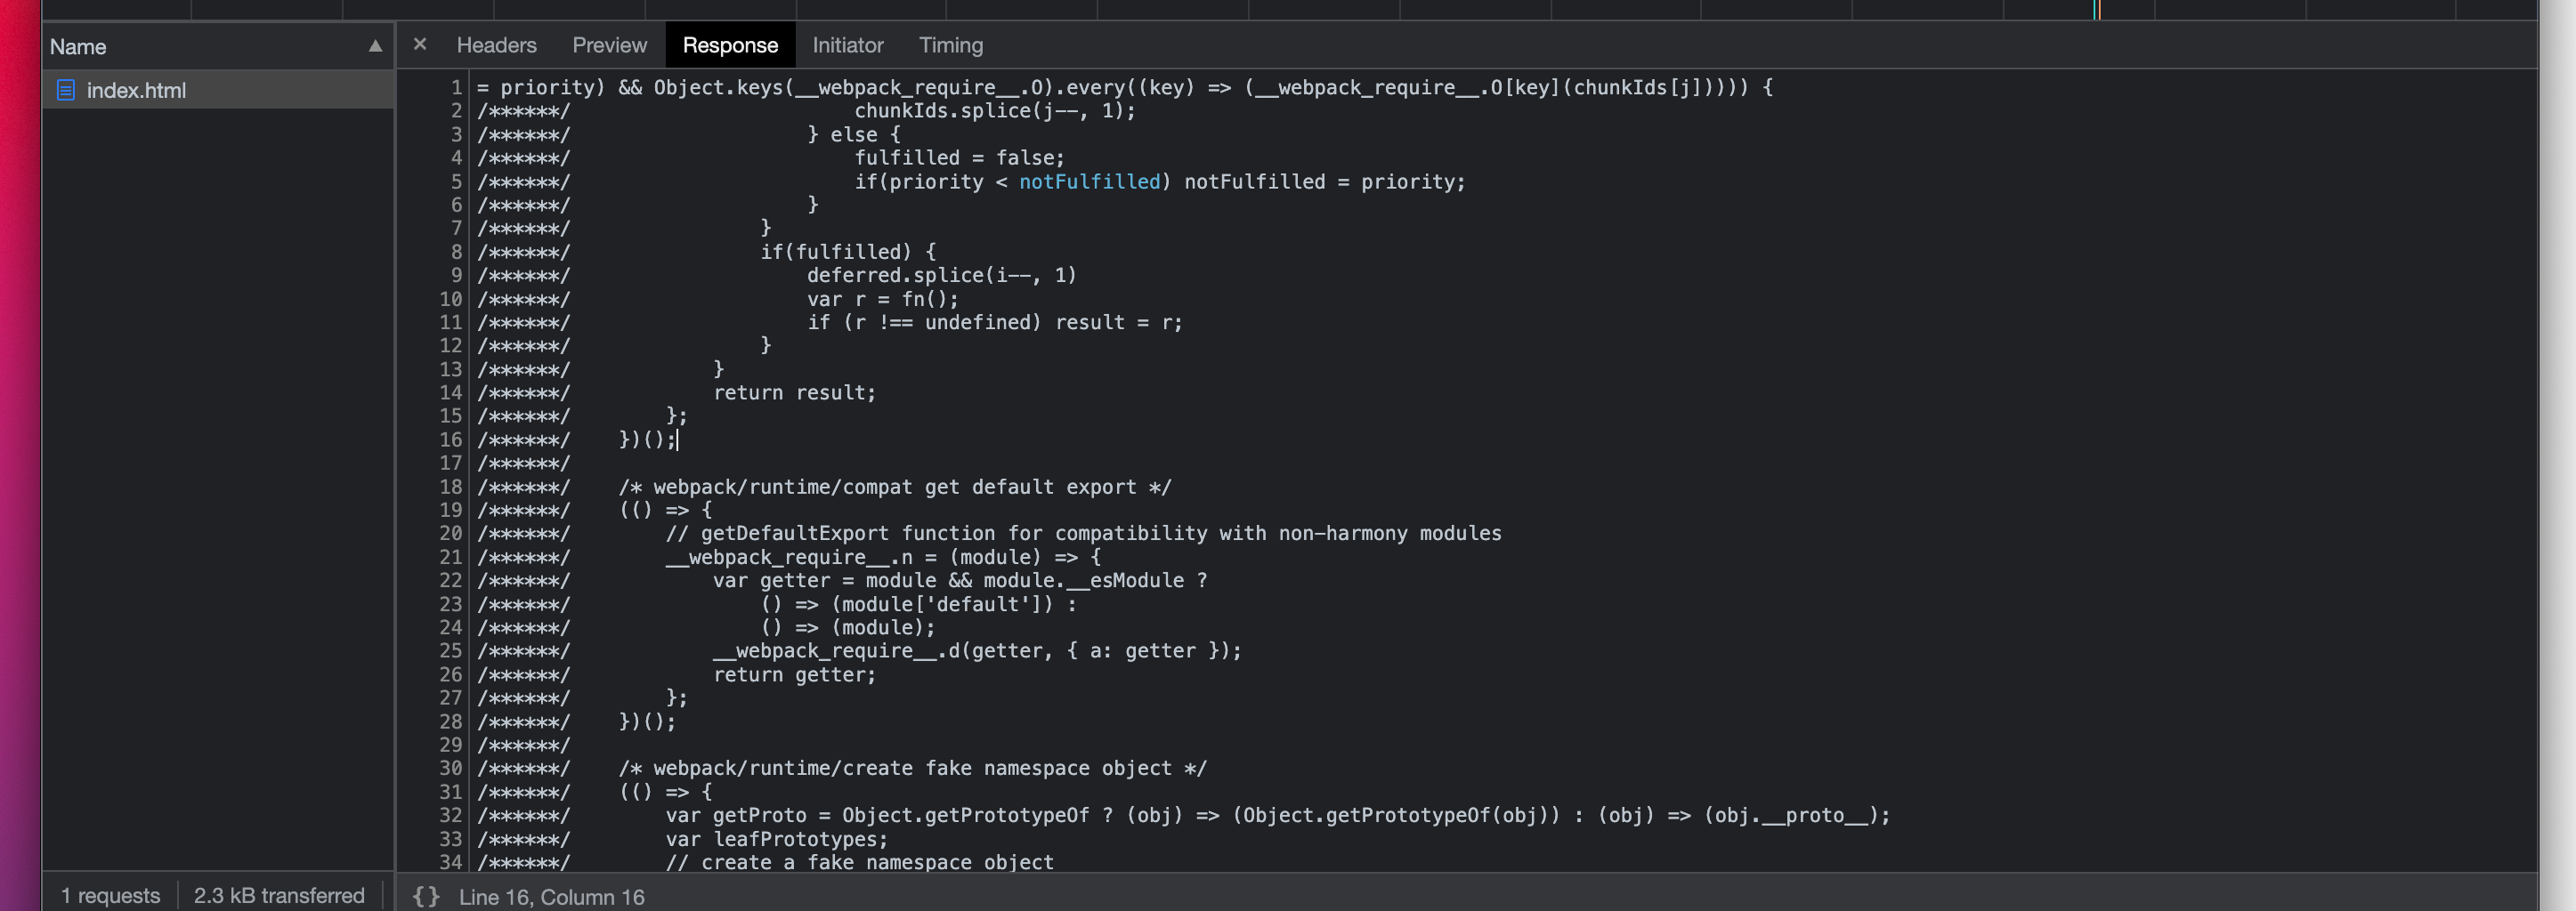Click the network overview timeline strip at top

pyautogui.click(x=1300, y=11)
